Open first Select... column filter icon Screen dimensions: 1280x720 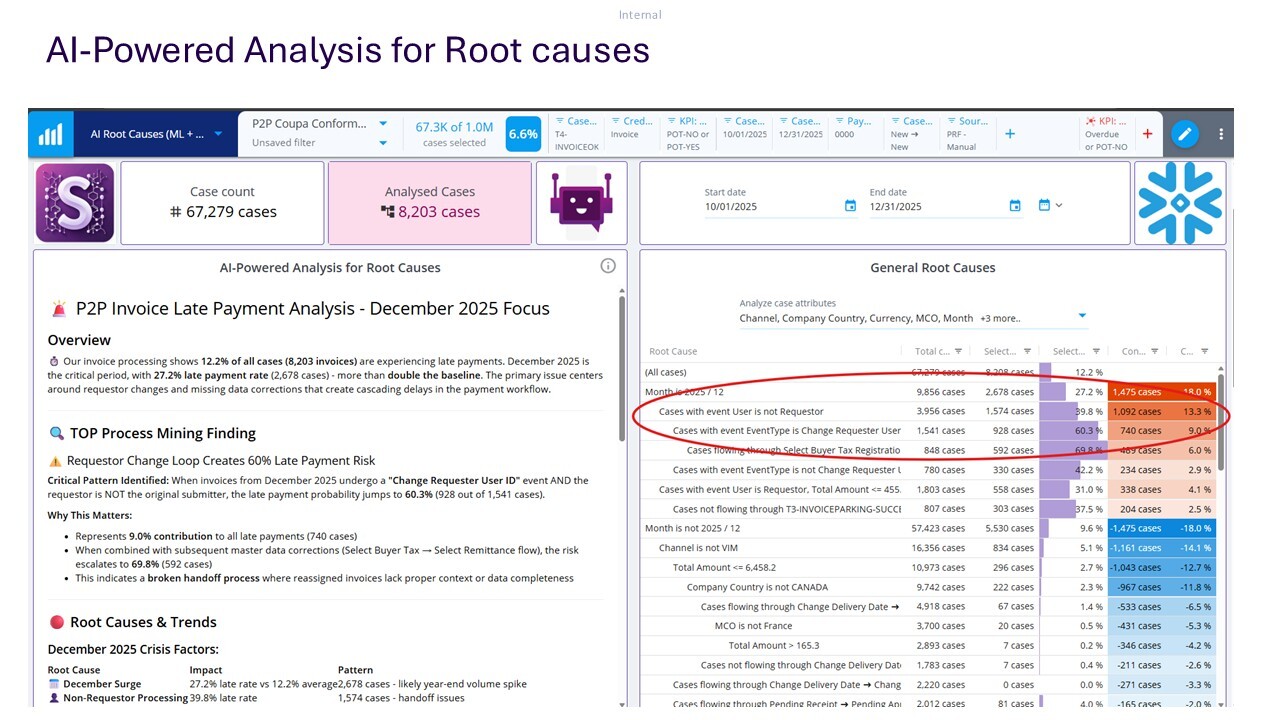point(1027,351)
